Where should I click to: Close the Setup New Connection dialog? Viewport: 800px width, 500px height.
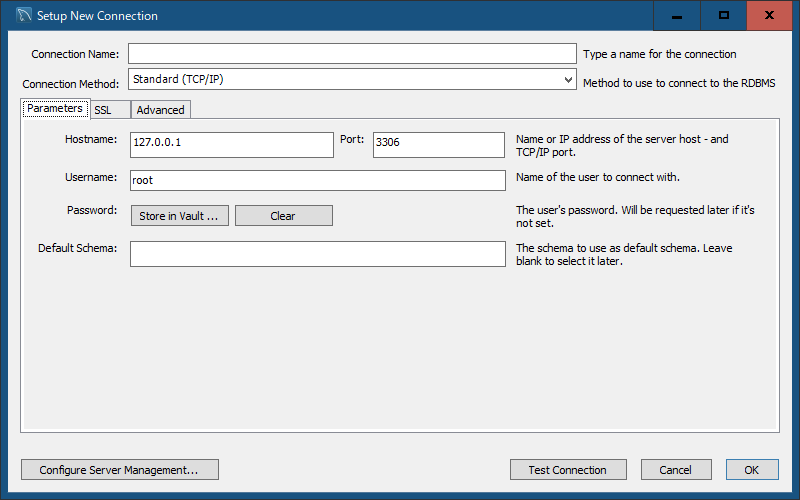(x=769, y=15)
